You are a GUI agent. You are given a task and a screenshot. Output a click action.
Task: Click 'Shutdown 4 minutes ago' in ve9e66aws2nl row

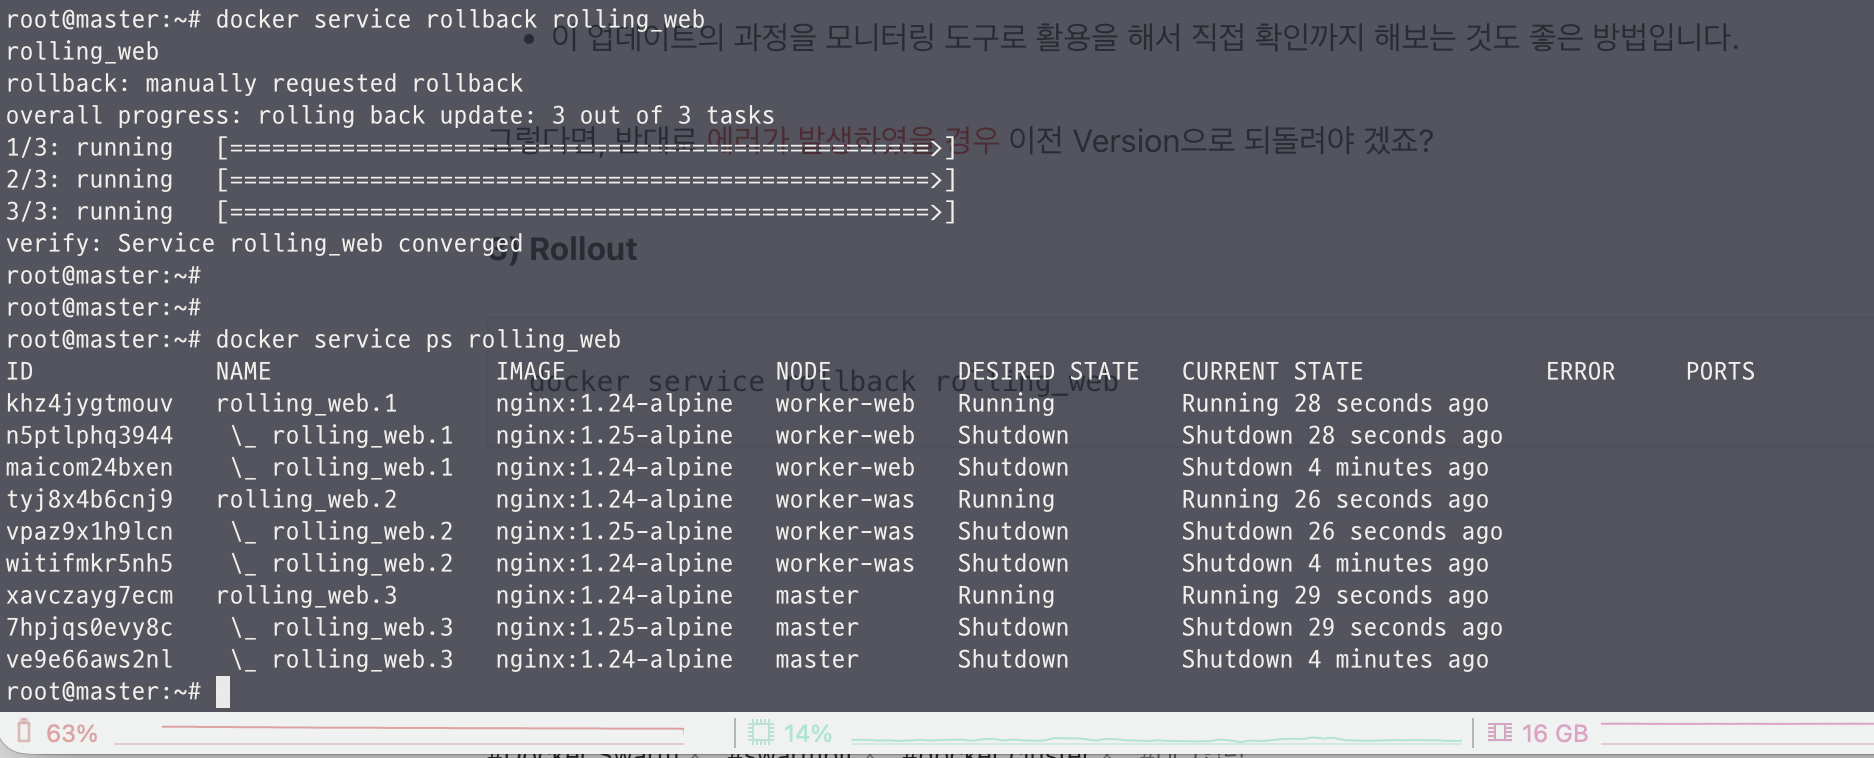point(1335,660)
